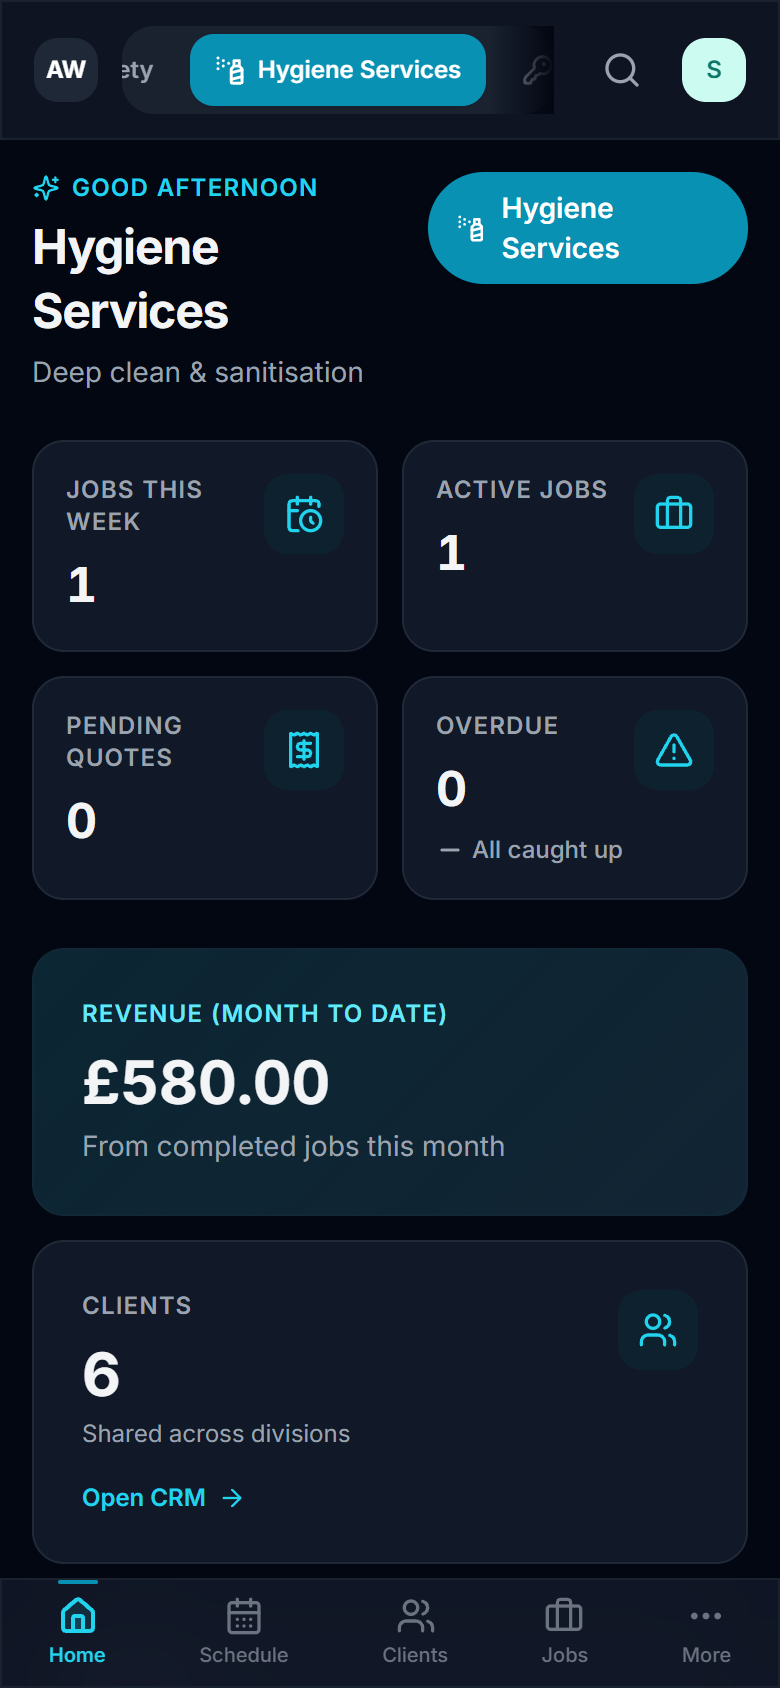Click the AW logo badge
The width and height of the screenshot is (780, 1688).
click(66, 70)
